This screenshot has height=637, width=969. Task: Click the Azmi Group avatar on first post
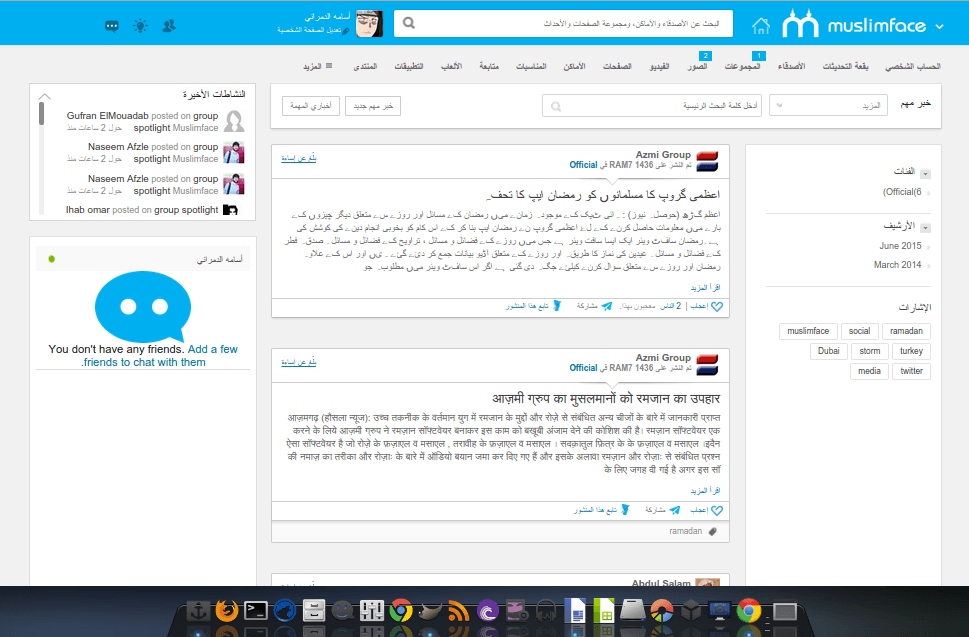coord(707,161)
